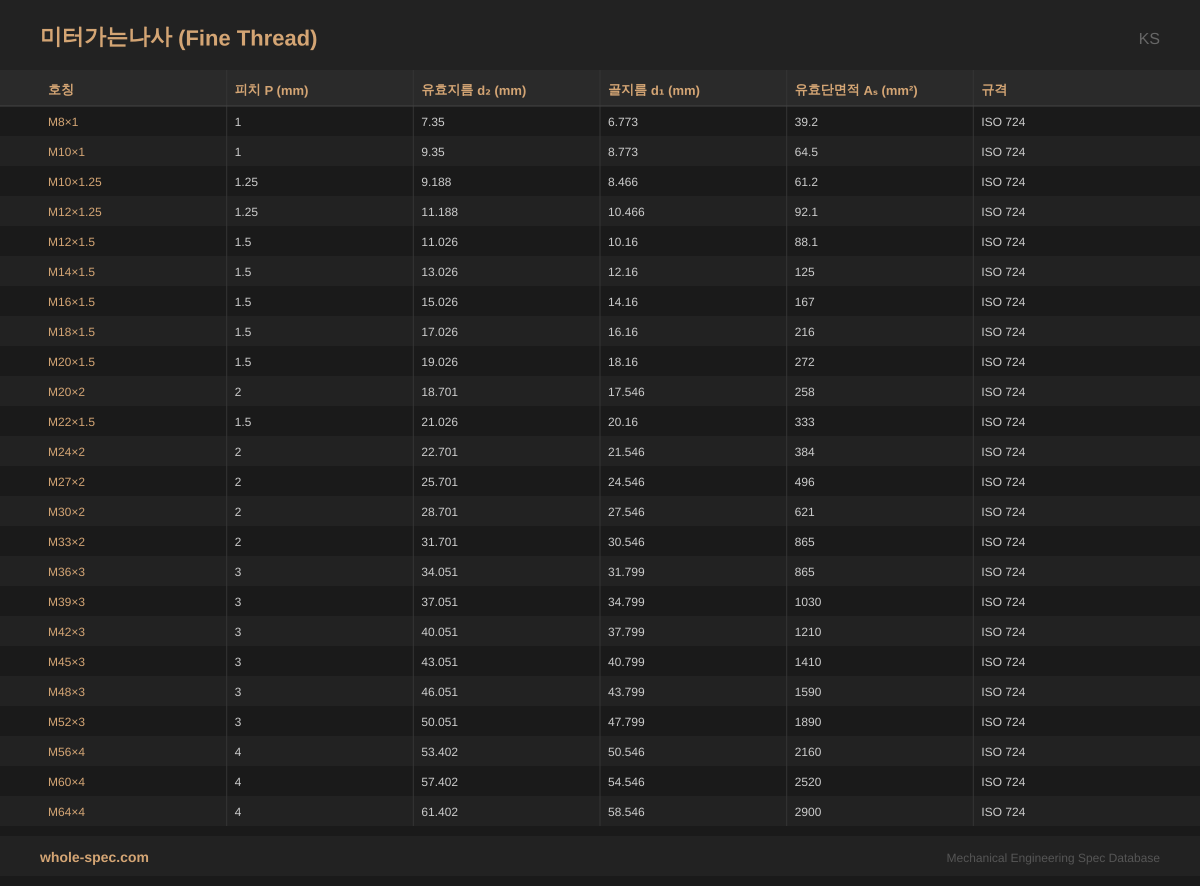The height and width of the screenshot is (886, 1200).
Task: Click the M12×1.5 row label
Action: tap(71, 242)
